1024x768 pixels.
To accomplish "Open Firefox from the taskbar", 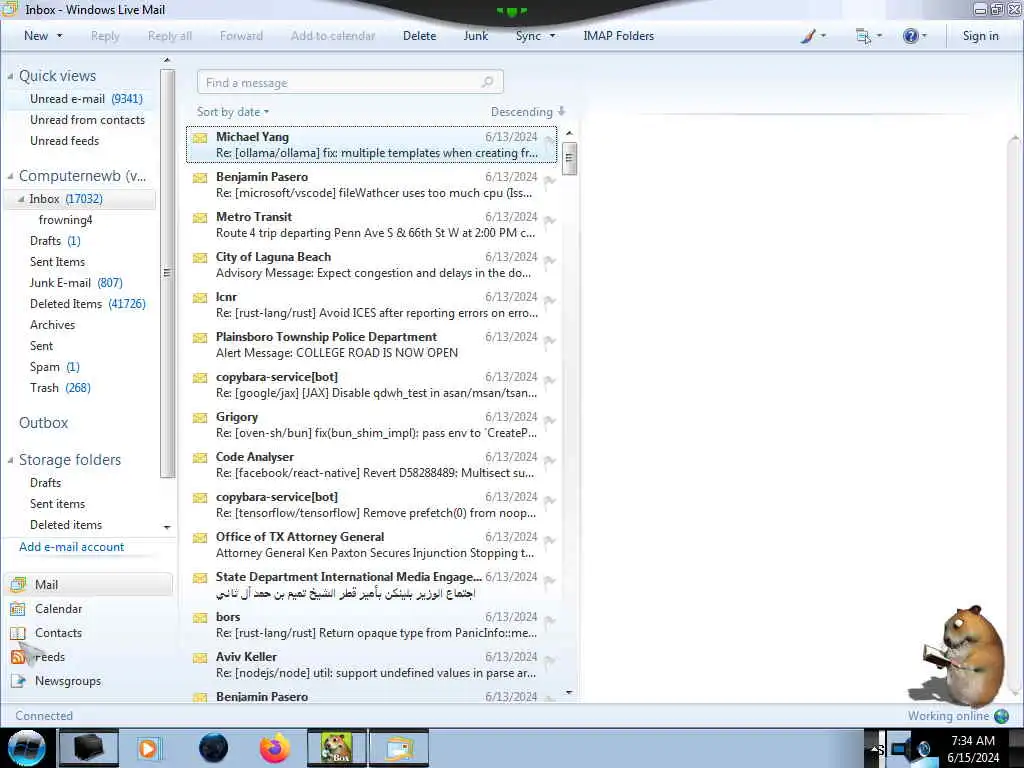I will tap(274, 748).
